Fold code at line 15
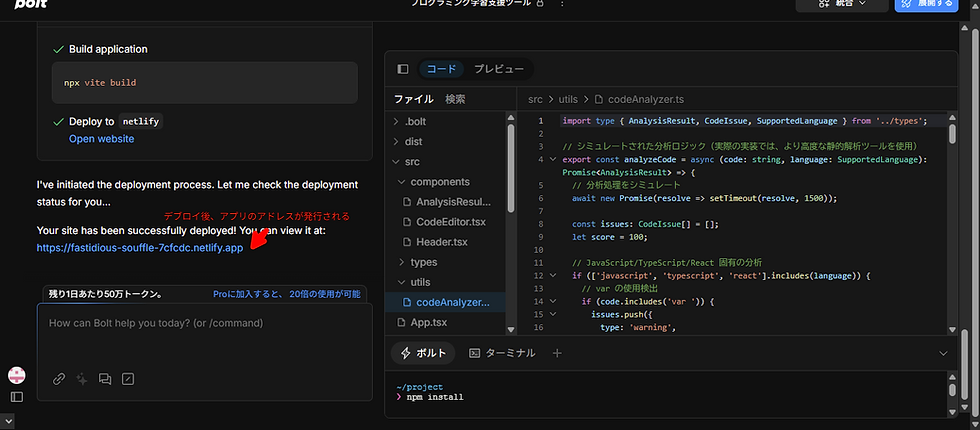This screenshot has width=980, height=430. tap(552, 314)
